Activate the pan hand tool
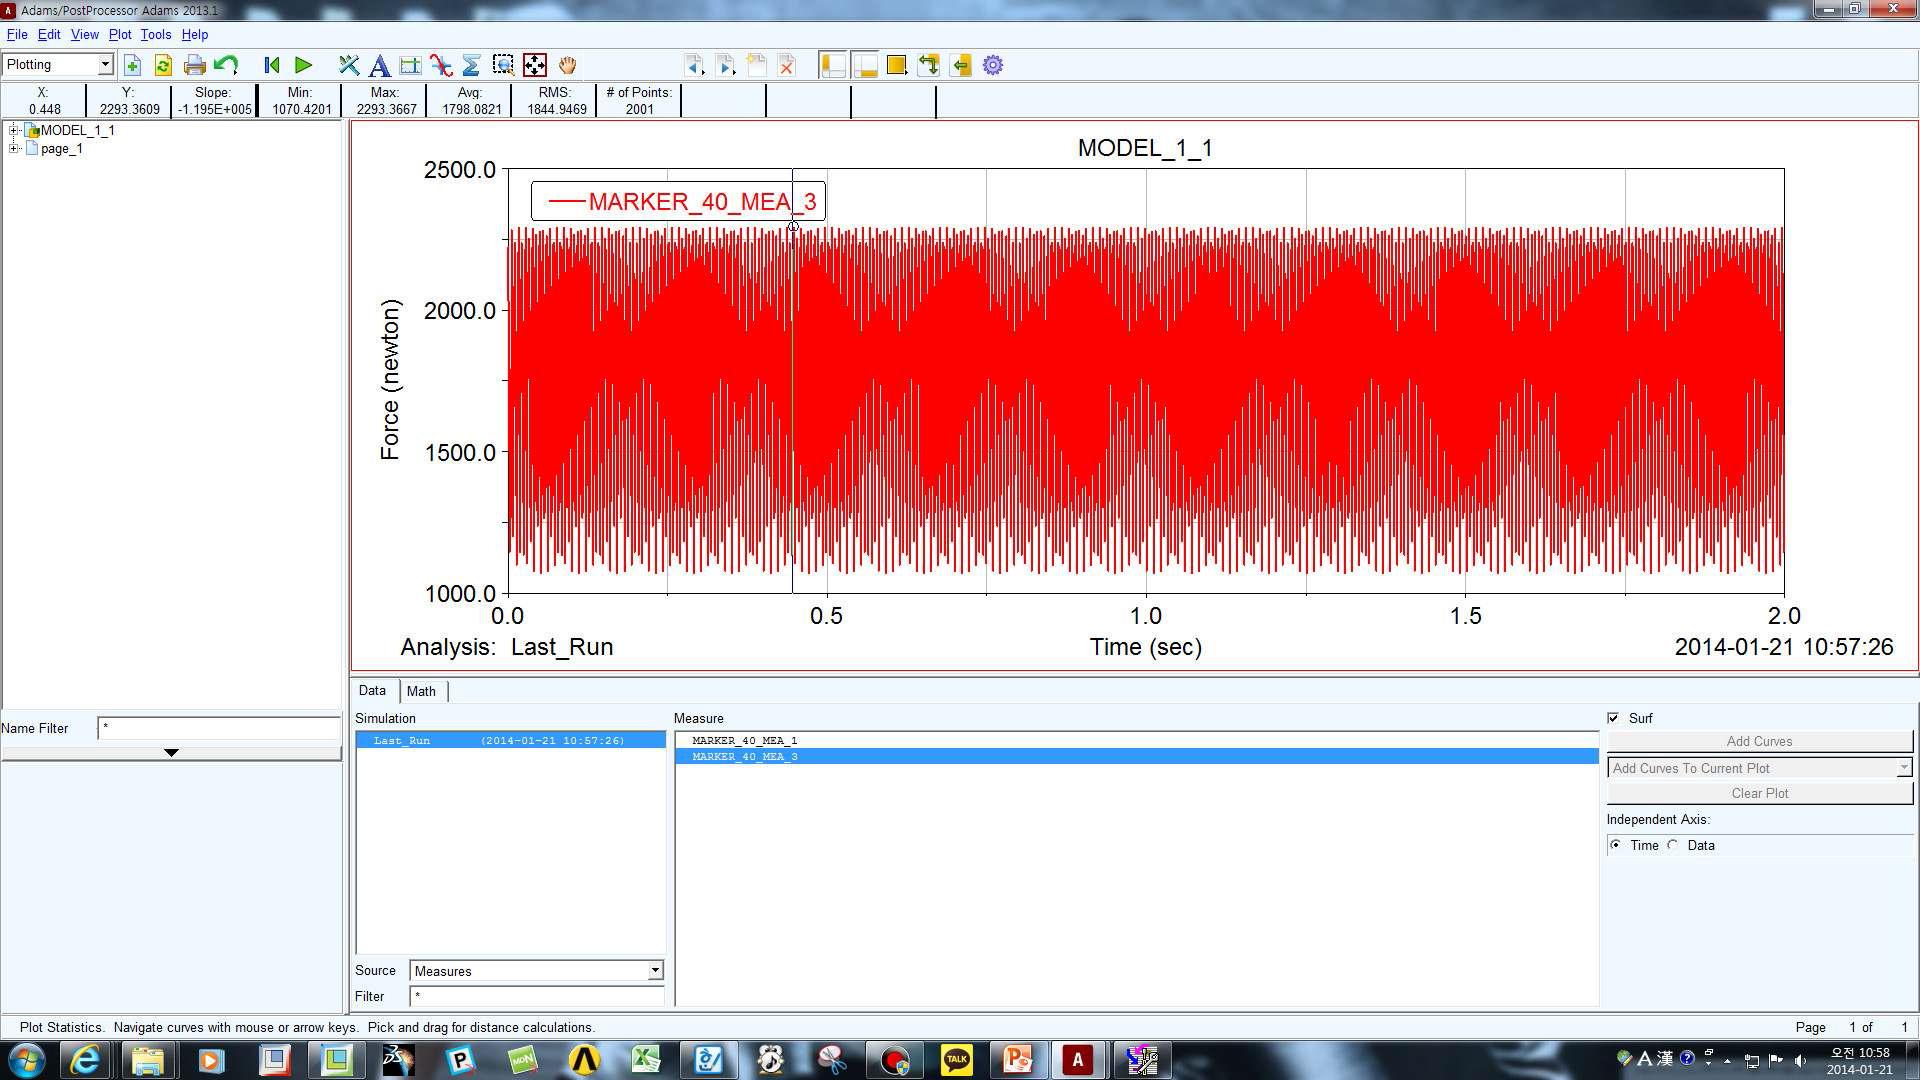 click(567, 66)
